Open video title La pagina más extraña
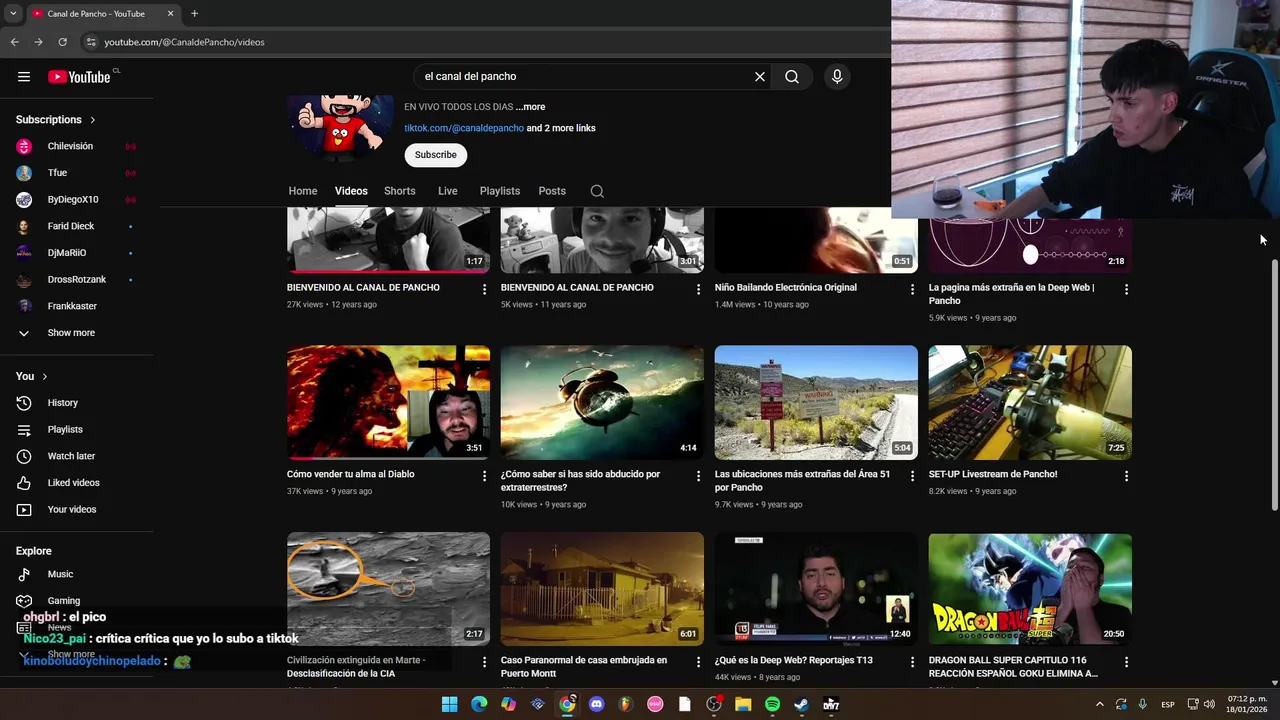The width and height of the screenshot is (1280, 720). [1011, 294]
